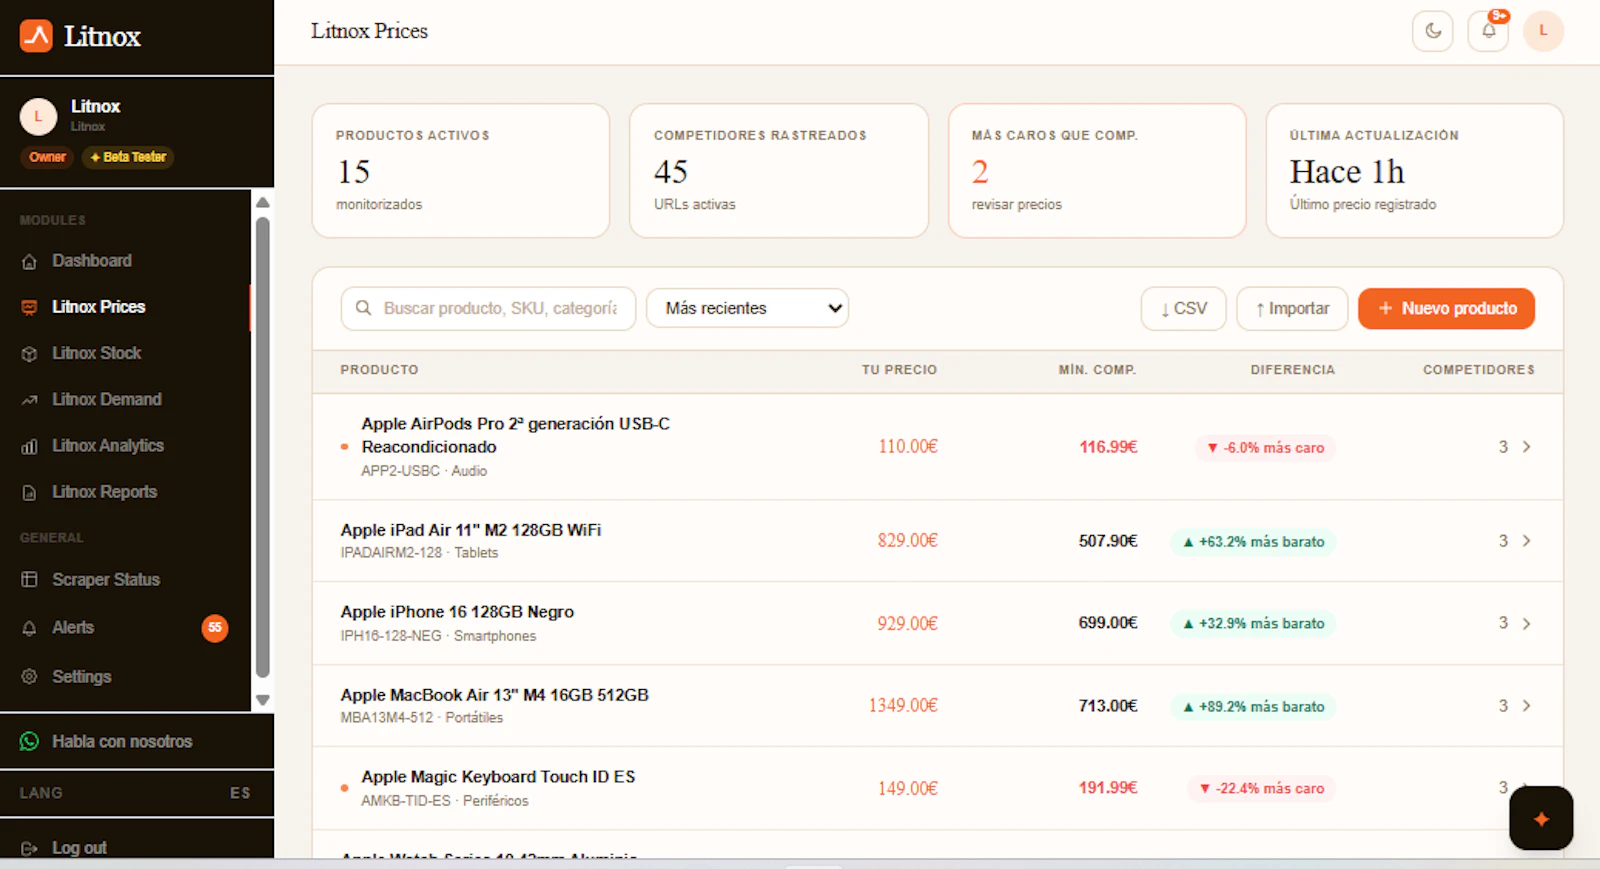Click the Owner badge
The width and height of the screenshot is (1600, 869).
tap(47, 157)
